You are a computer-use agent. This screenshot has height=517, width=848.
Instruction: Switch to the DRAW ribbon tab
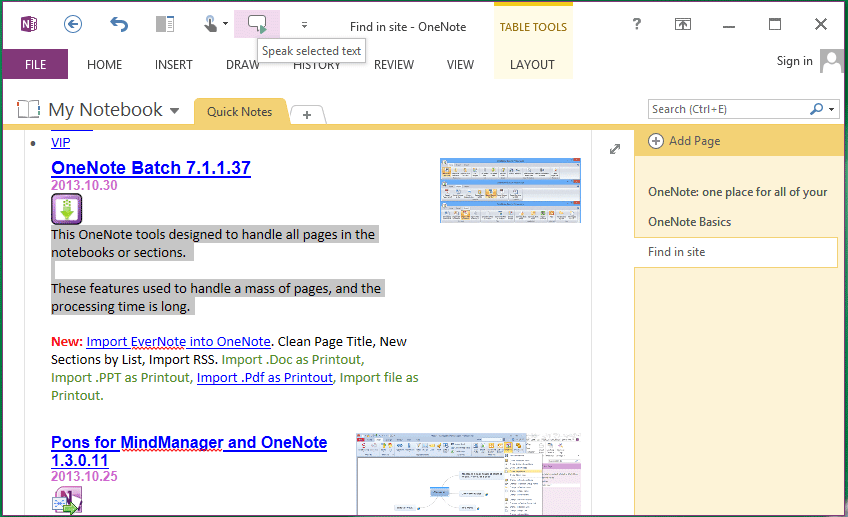coord(242,65)
